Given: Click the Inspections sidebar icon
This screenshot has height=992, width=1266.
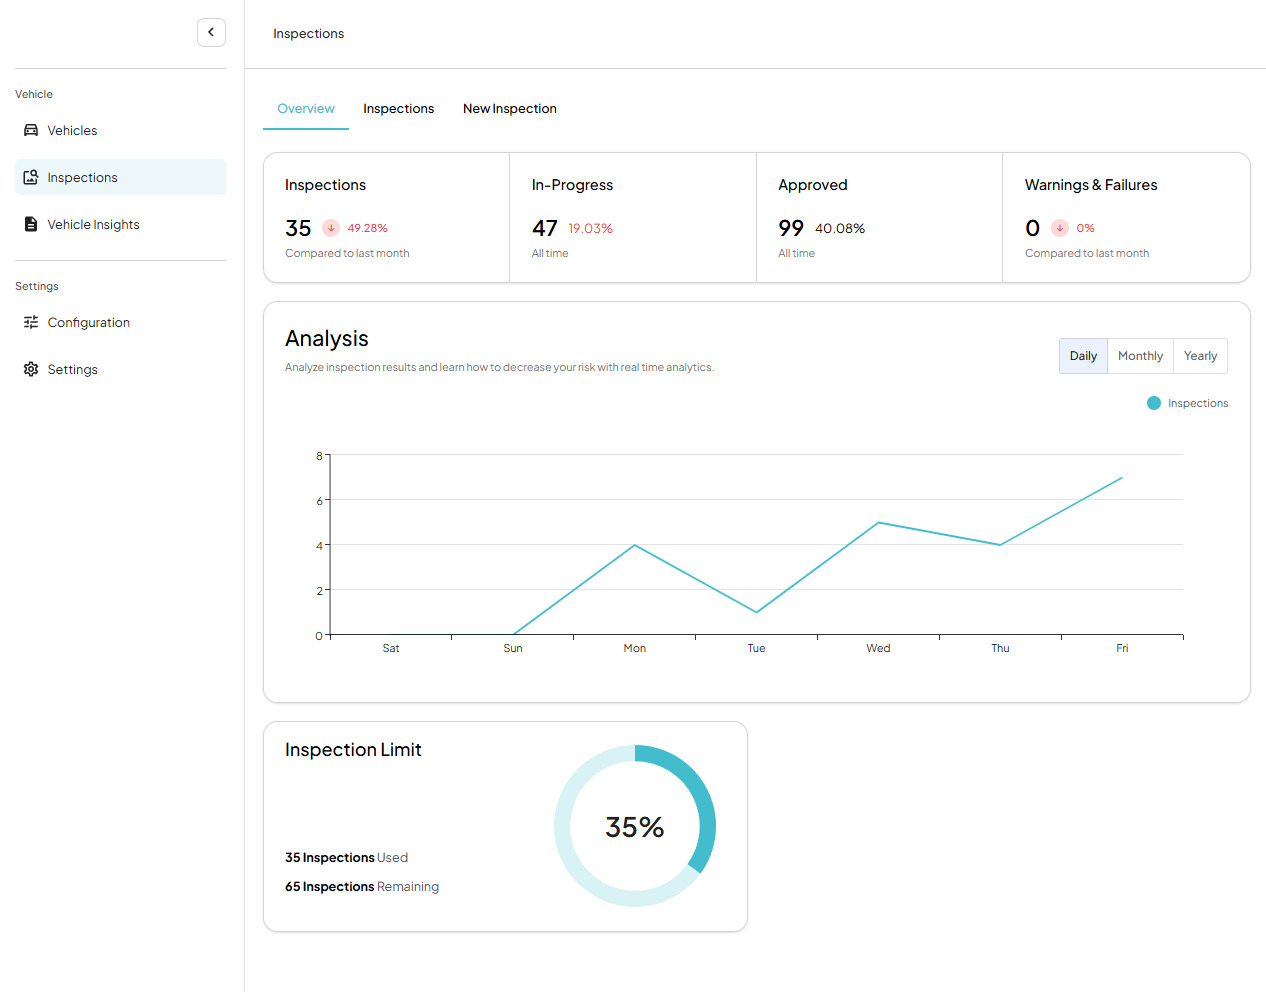Looking at the screenshot, I should [31, 177].
